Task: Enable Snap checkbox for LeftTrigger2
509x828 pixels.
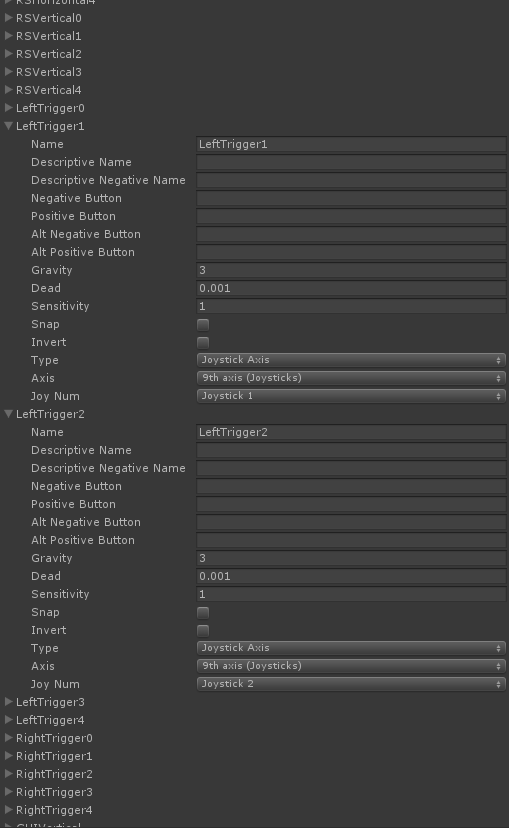Action: 203,613
